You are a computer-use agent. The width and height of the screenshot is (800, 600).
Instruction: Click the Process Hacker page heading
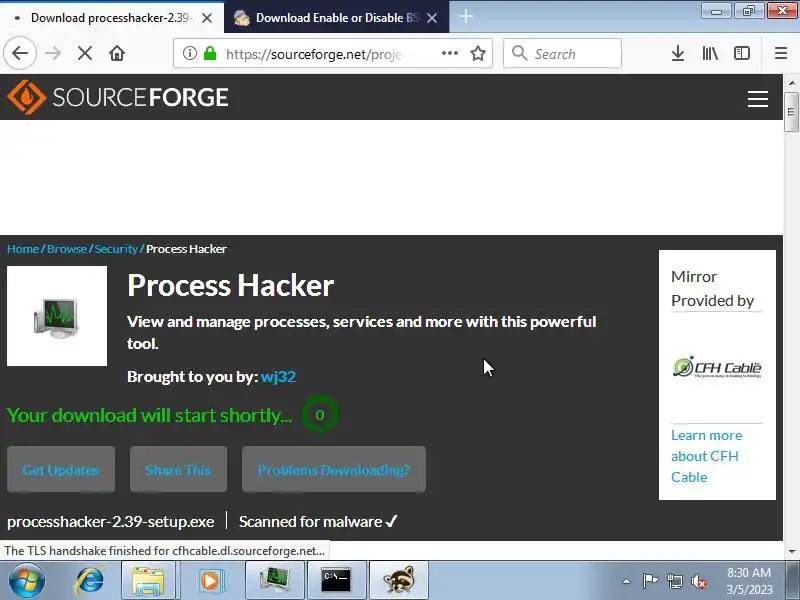point(231,285)
